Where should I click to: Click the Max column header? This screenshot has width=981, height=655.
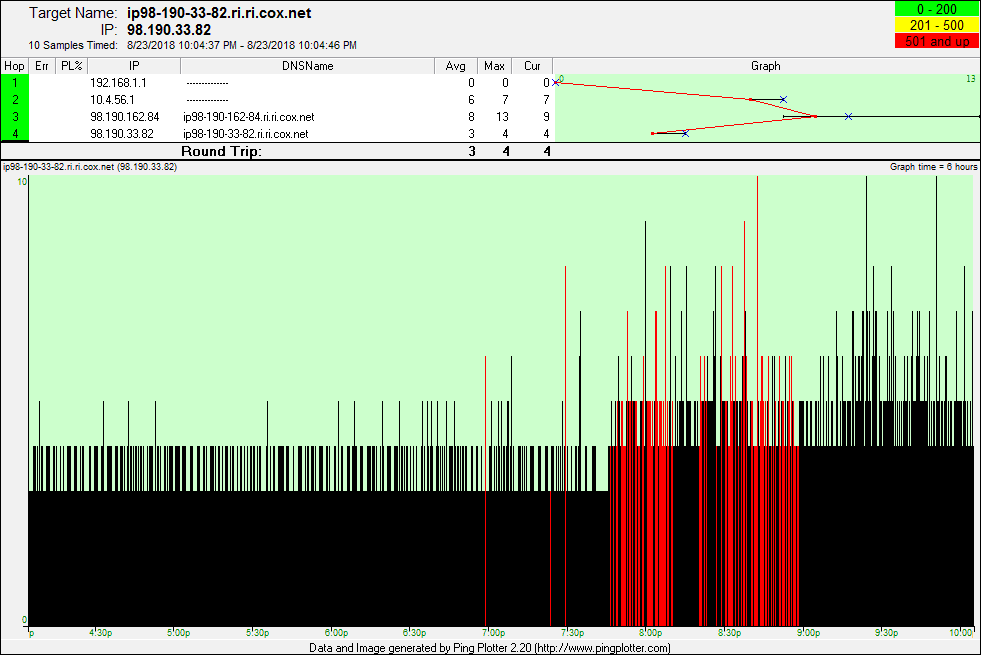tap(494, 66)
